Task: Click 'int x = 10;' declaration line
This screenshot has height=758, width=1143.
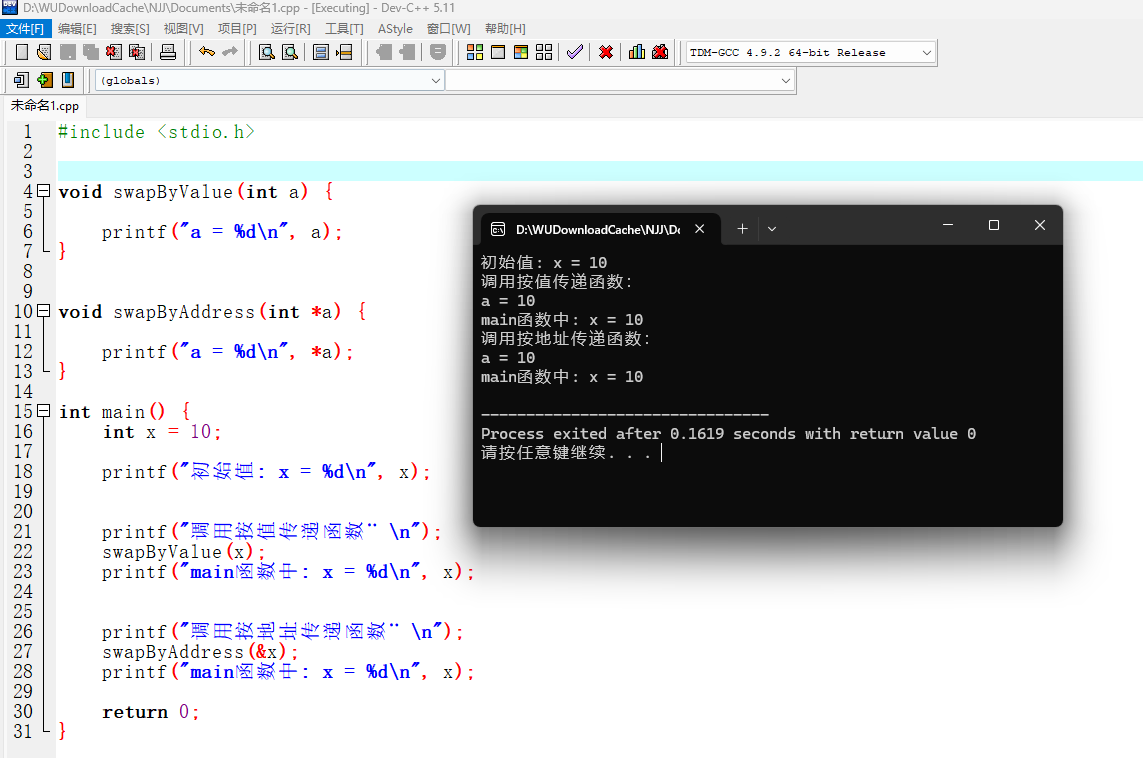Action: pyautogui.click(x=162, y=432)
